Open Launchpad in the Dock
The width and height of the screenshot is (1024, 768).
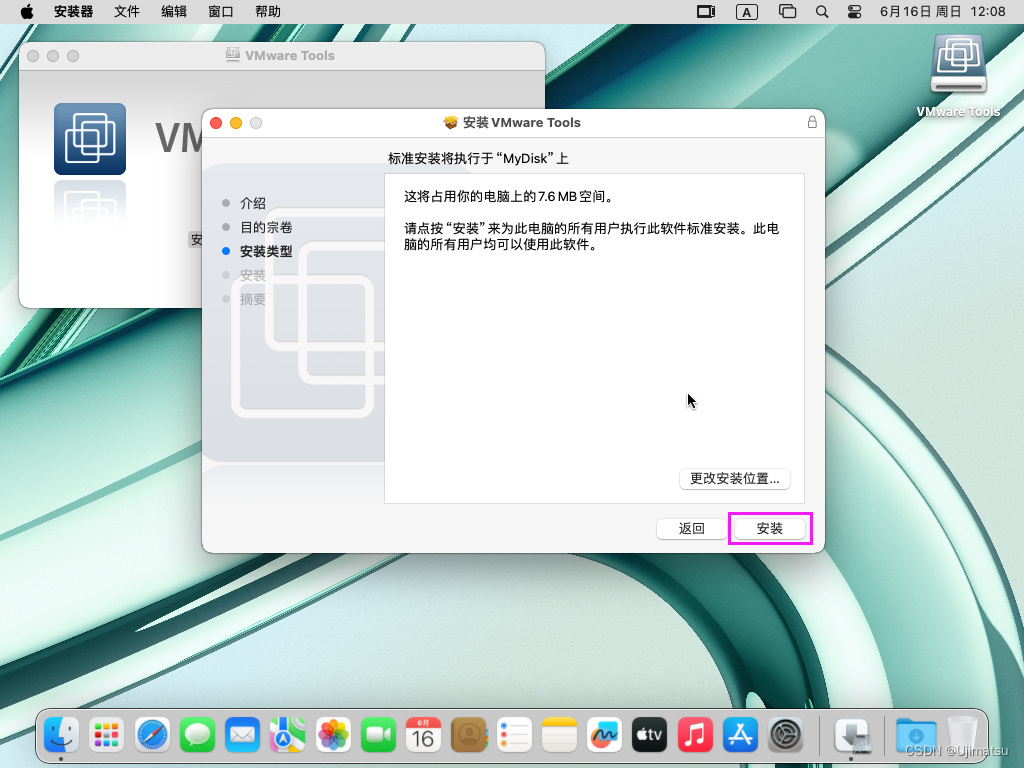point(106,735)
